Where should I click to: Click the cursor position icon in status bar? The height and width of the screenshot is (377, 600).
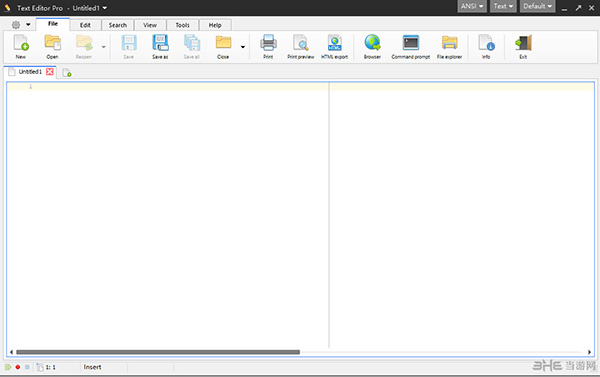pyautogui.click(x=40, y=367)
